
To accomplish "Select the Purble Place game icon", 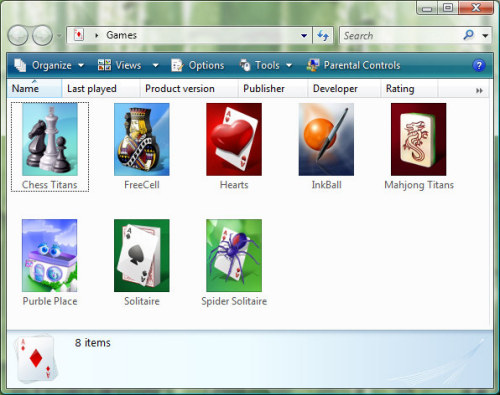I will pyautogui.click(x=50, y=255).
